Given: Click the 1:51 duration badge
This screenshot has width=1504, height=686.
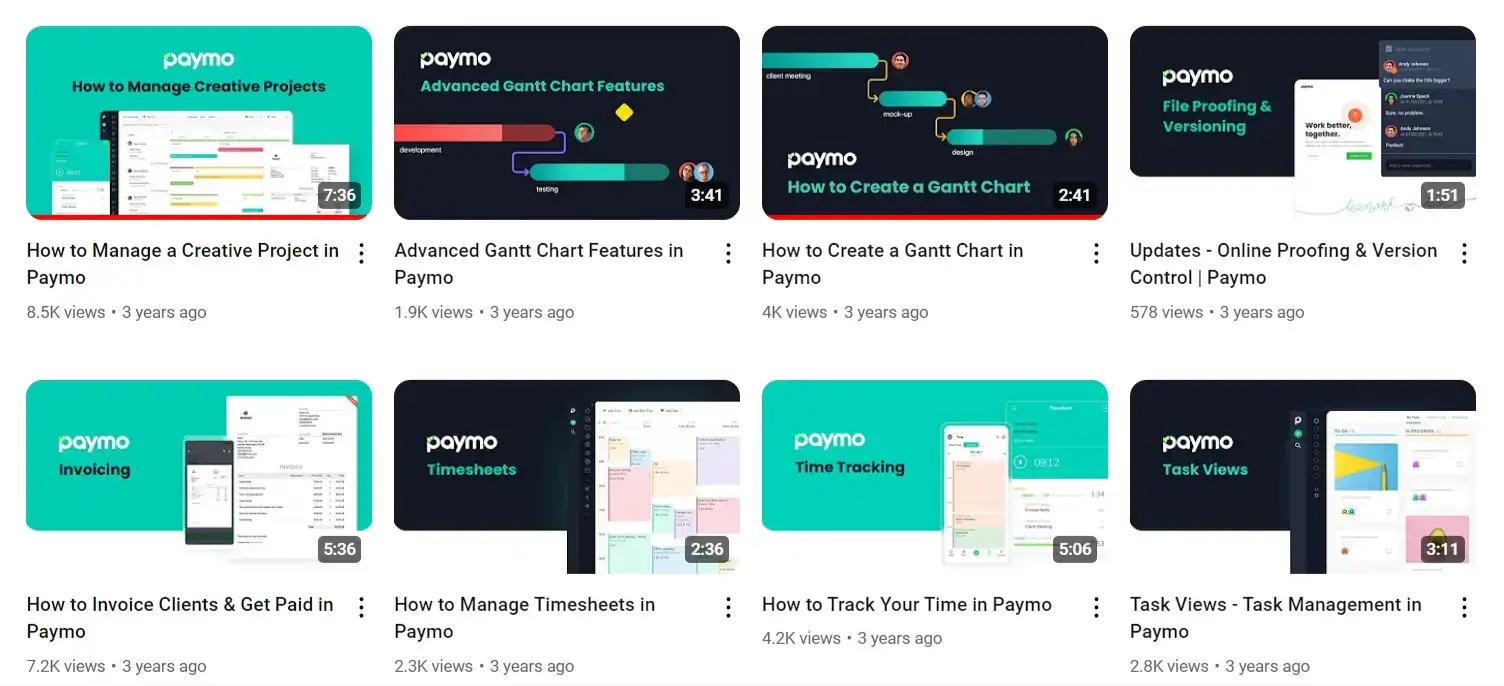Looking at the screenshot, I should click(1443, 195).
